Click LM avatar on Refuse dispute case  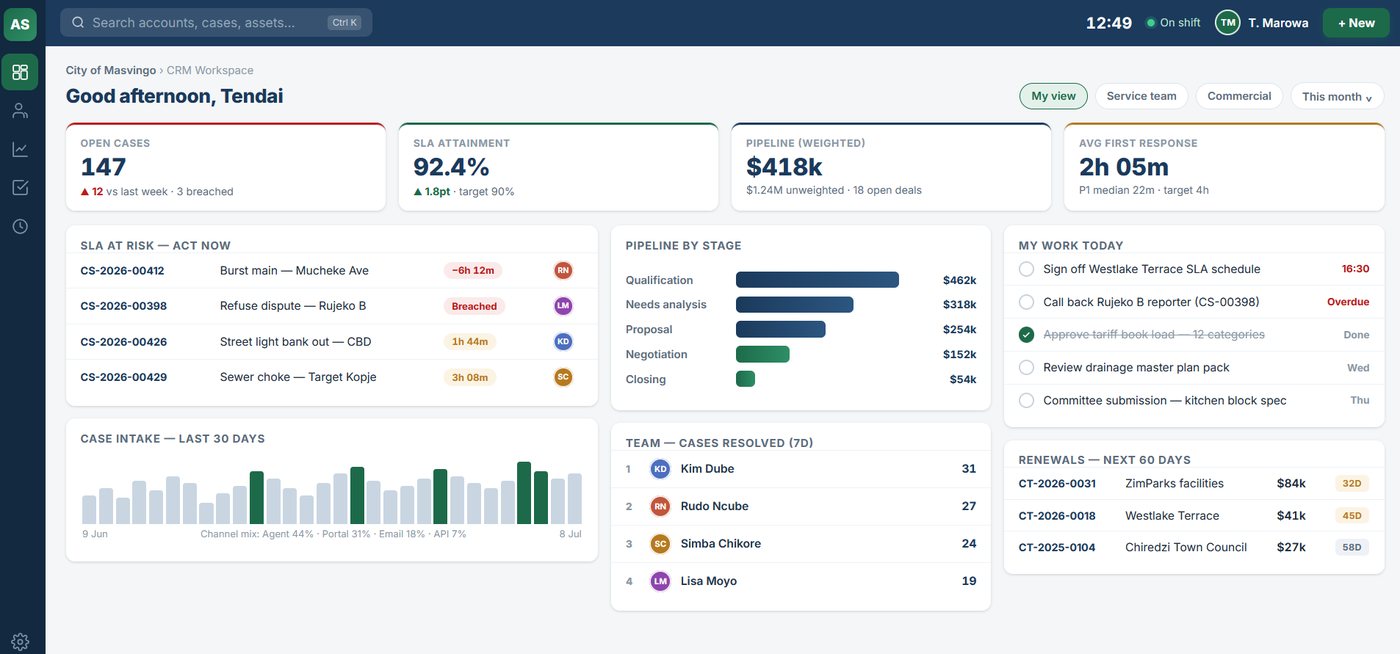[x=563, y=306]
